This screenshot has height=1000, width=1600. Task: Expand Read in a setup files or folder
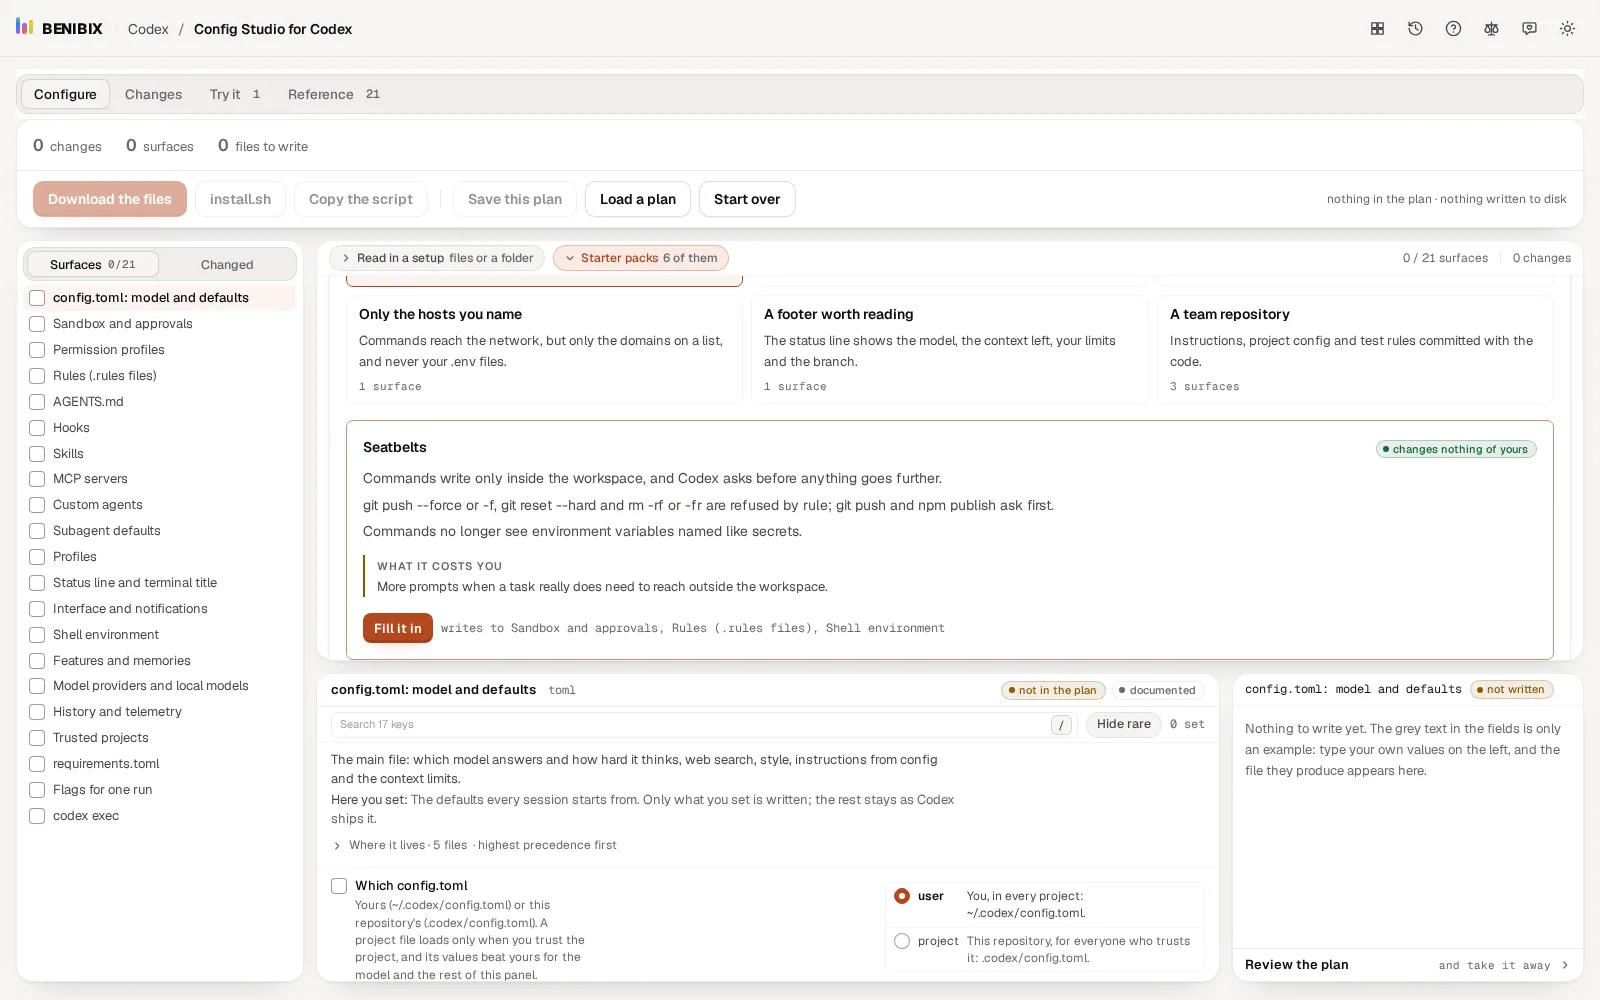(x=437, y=258)
